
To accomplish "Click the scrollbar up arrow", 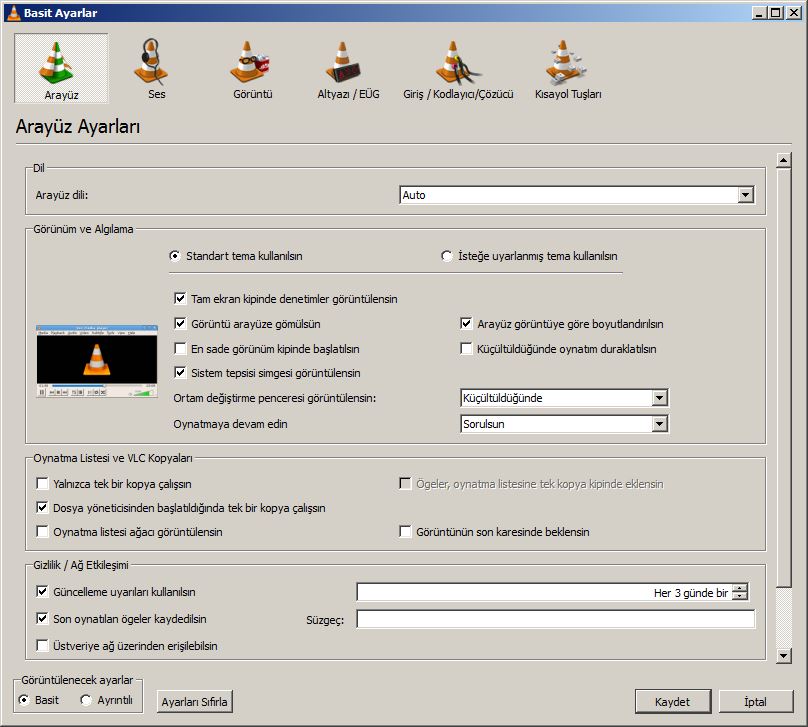I will click(x=783, y=160).
